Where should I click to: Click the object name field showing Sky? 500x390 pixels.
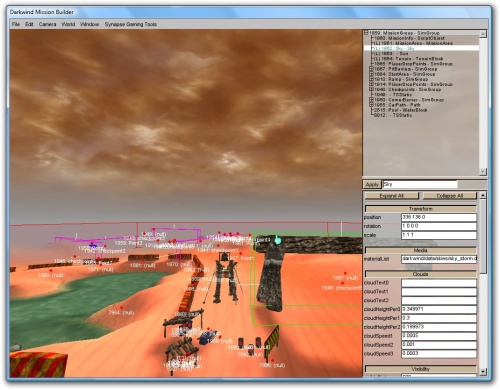420,184
